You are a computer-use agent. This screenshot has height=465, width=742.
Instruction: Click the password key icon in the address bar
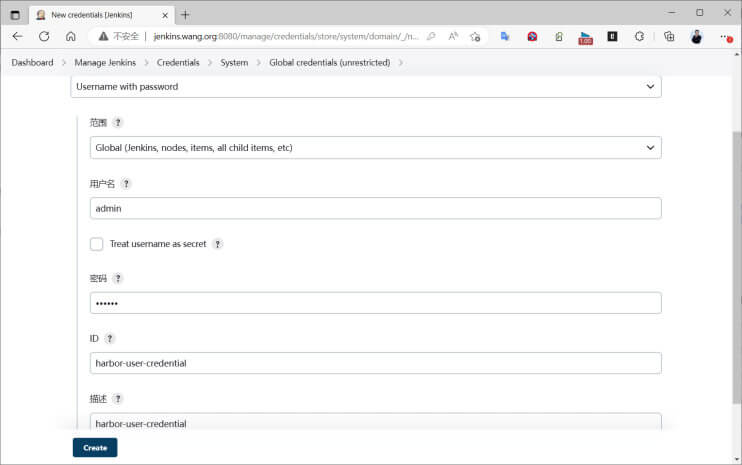coord(431,36)
